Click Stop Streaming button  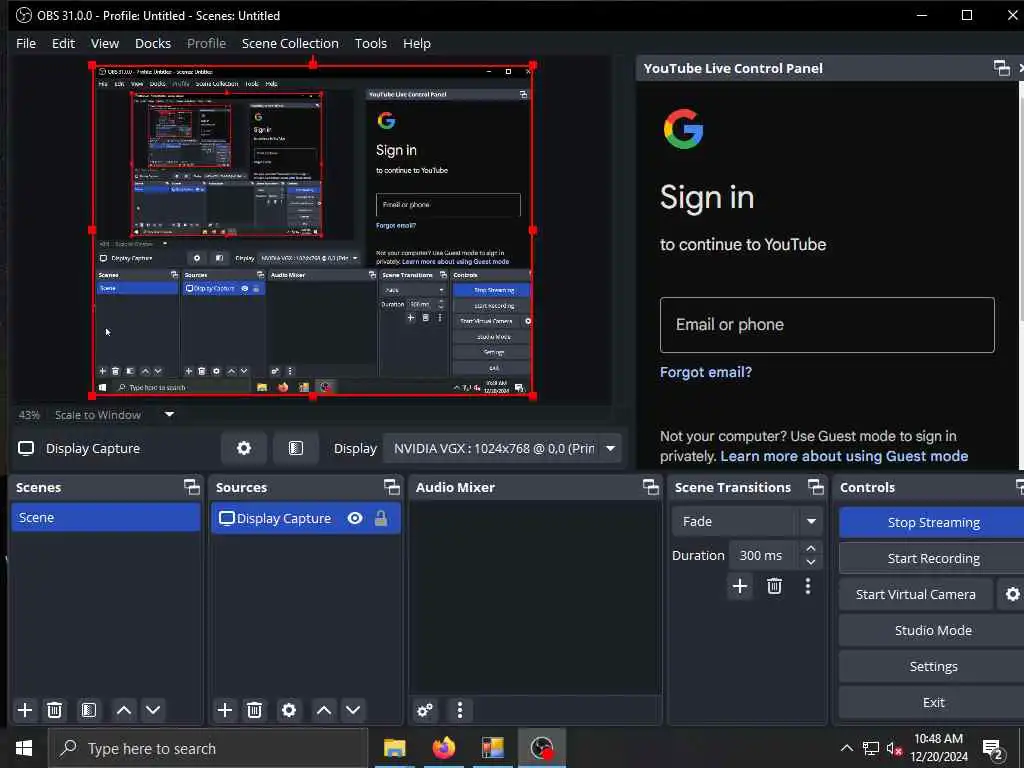(x=933, y=522)
